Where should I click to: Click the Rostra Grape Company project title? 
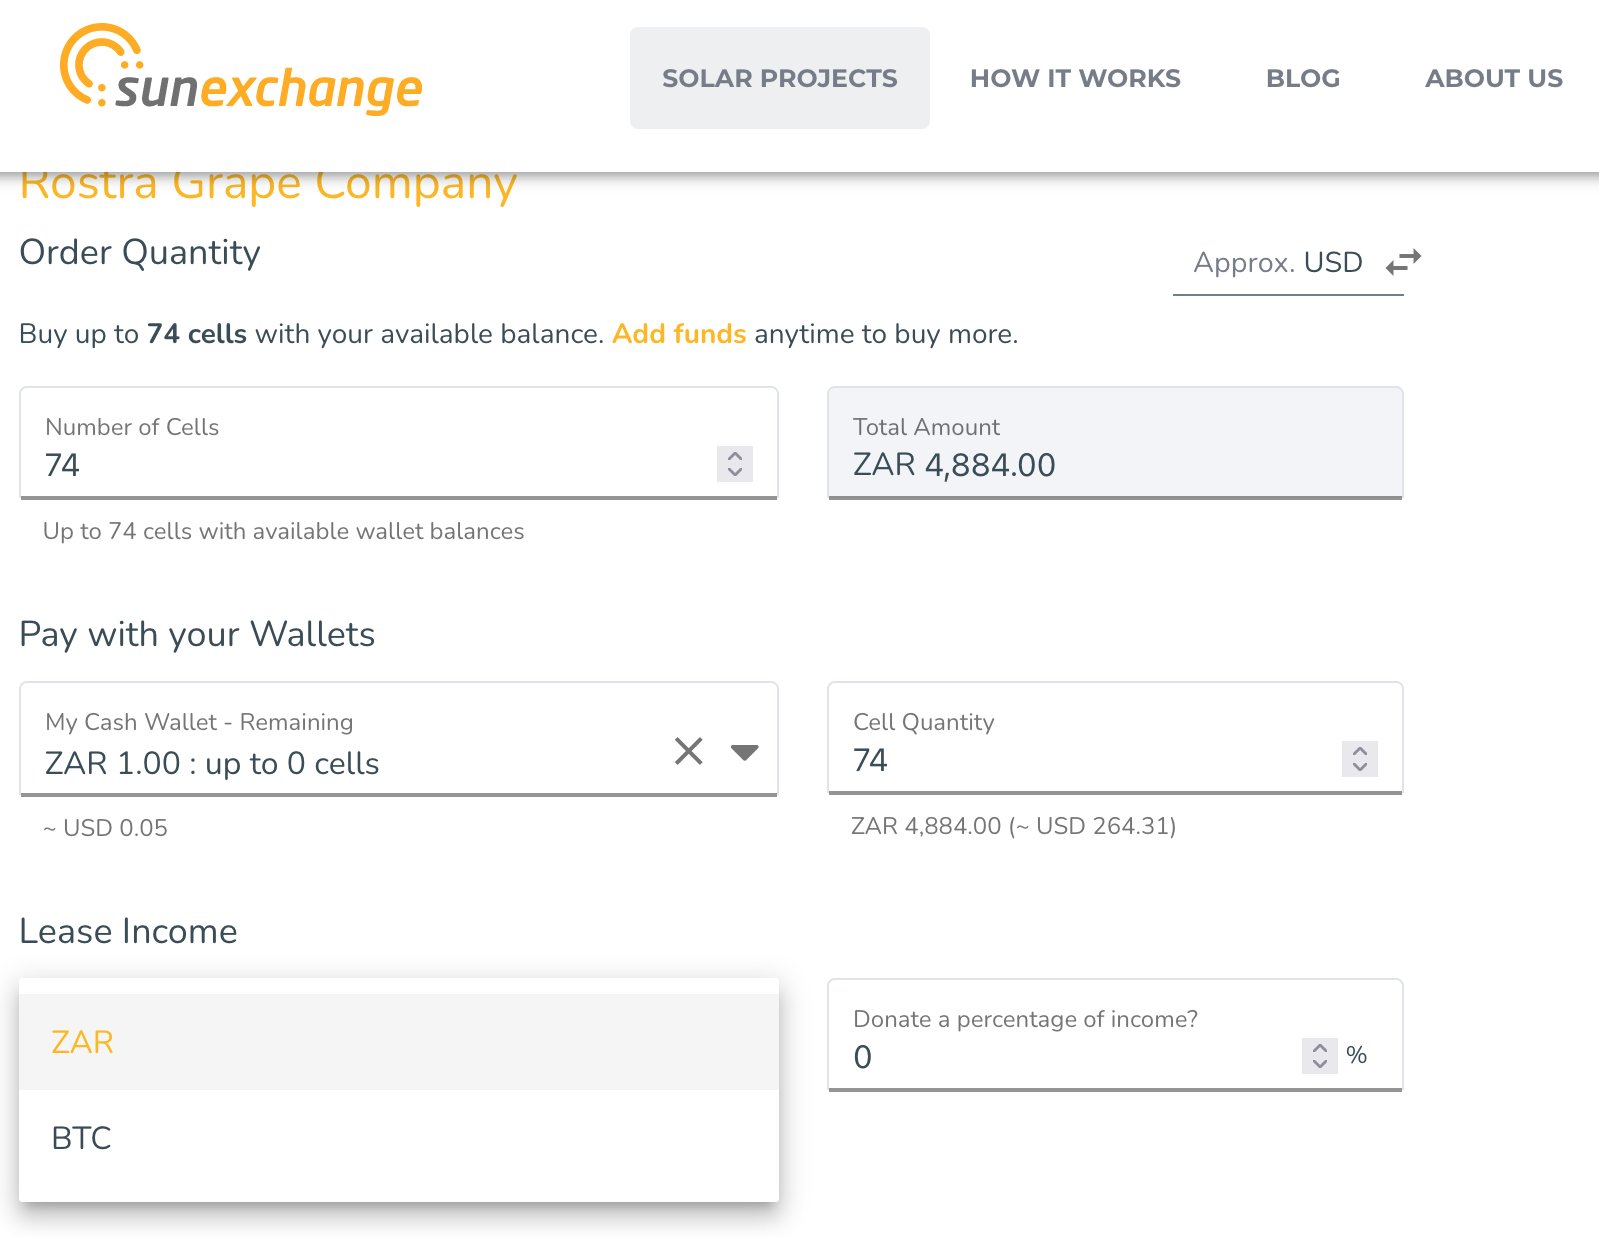click(268, 186)
